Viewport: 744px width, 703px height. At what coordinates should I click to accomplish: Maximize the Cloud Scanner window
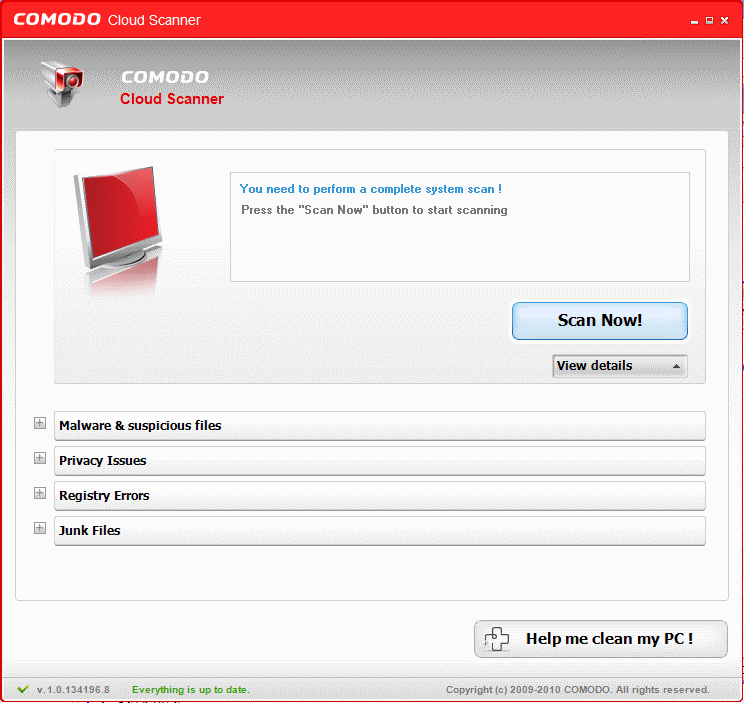tap(709, 20)
